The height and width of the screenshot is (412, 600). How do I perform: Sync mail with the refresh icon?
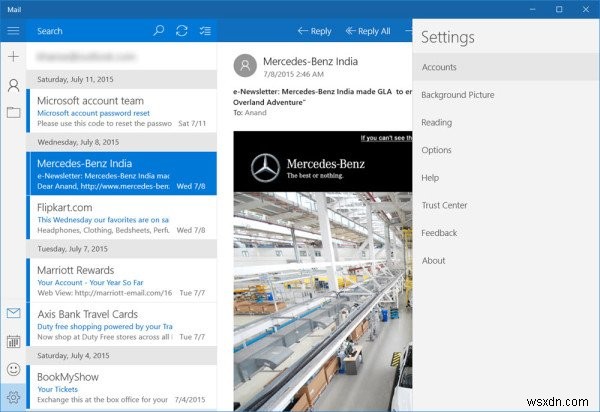(182, 31)
